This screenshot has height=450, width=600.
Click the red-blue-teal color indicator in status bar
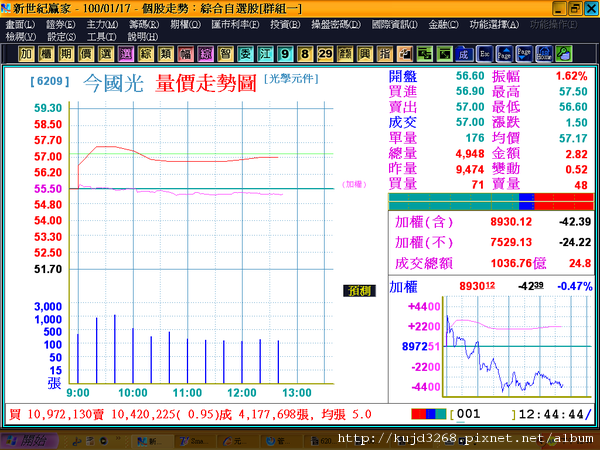coord(429,414)
